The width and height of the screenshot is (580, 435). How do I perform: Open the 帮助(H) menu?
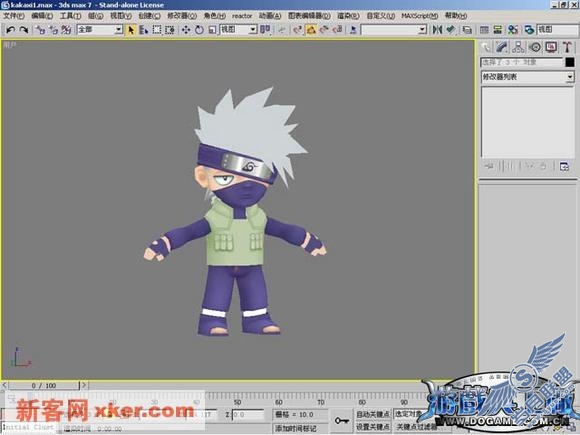(x=456, y=16)
